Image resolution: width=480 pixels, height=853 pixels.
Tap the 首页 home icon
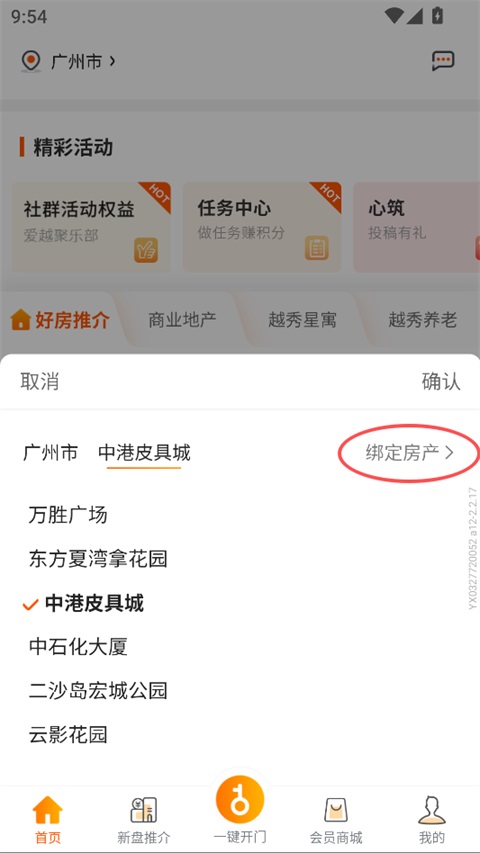tap(48, 810)
